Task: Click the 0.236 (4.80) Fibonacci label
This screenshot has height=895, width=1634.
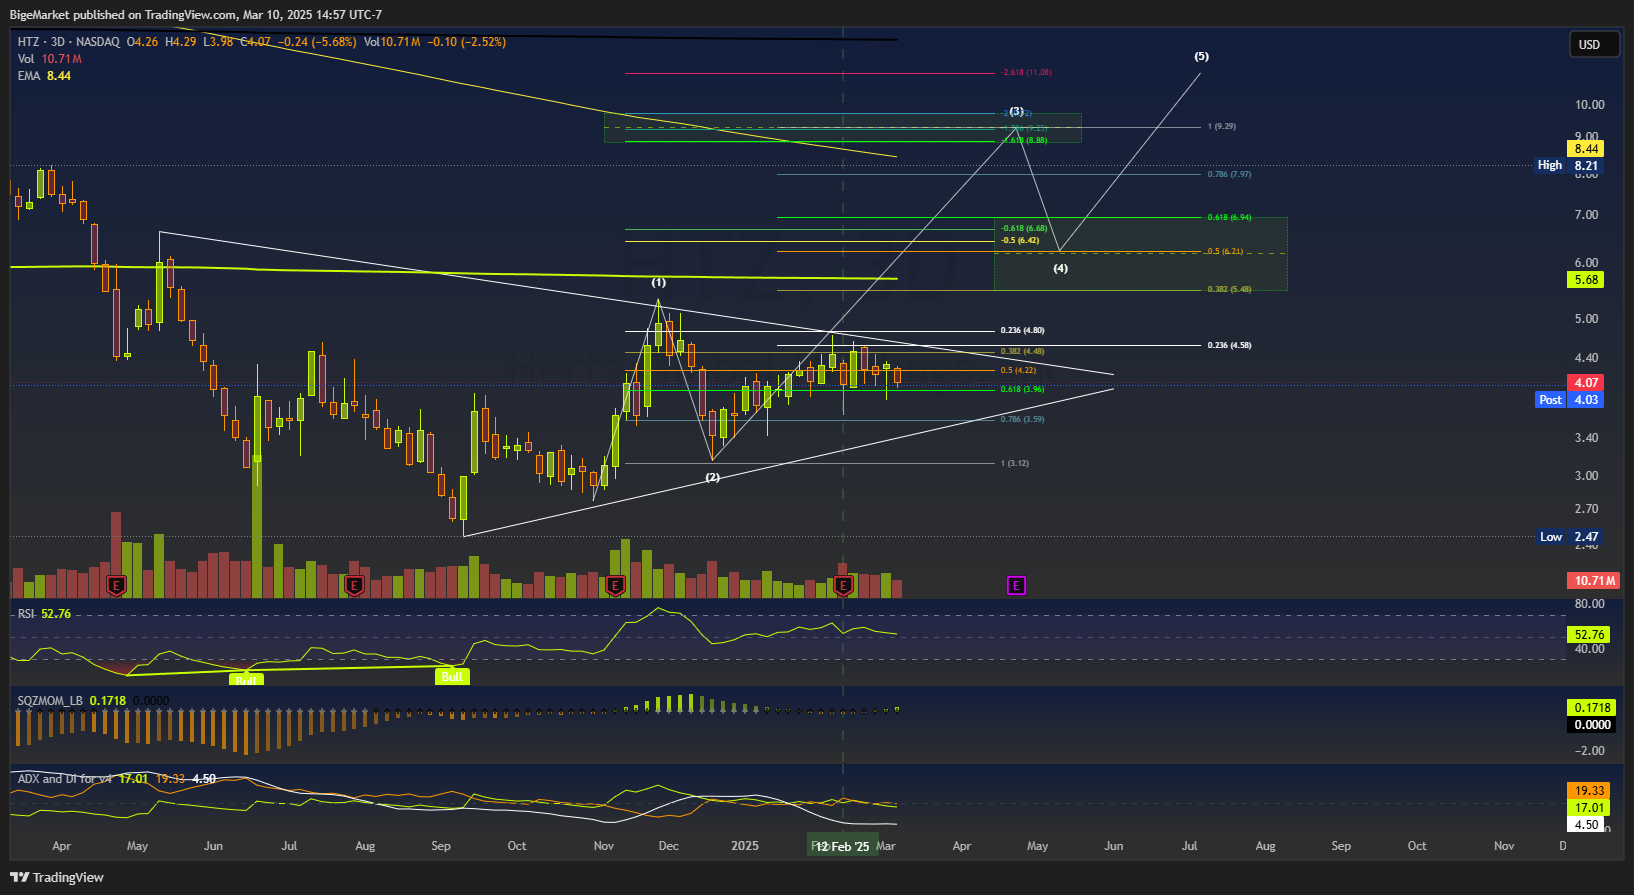Action: (x=1022, y=331)
